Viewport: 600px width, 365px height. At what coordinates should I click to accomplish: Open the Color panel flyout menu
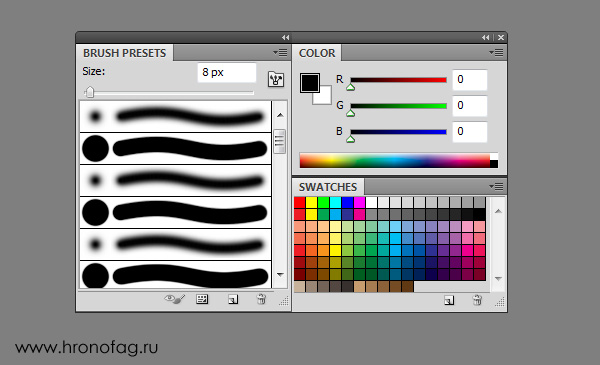pyautogui.click(x=496, y=52)
